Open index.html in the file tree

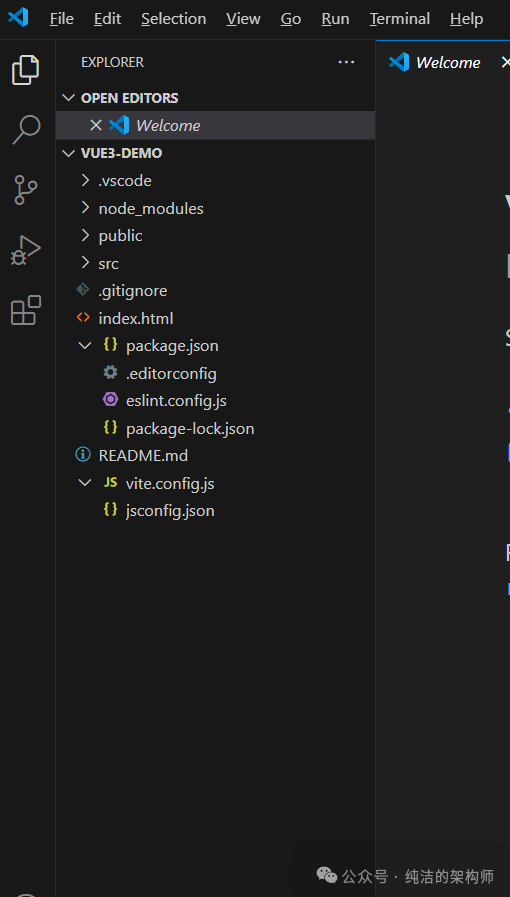tap(136, 318)
